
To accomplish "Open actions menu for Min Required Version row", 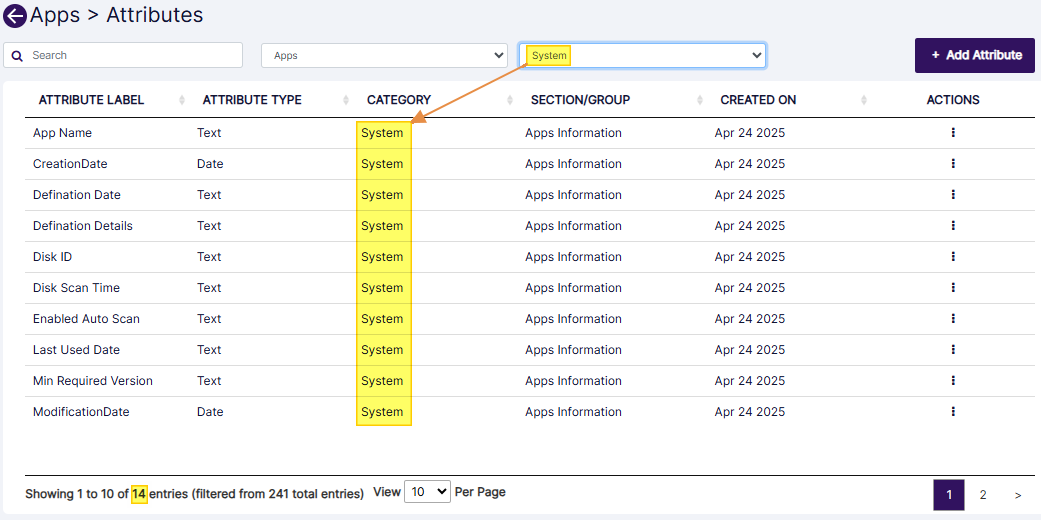I will tap(953, 381).
